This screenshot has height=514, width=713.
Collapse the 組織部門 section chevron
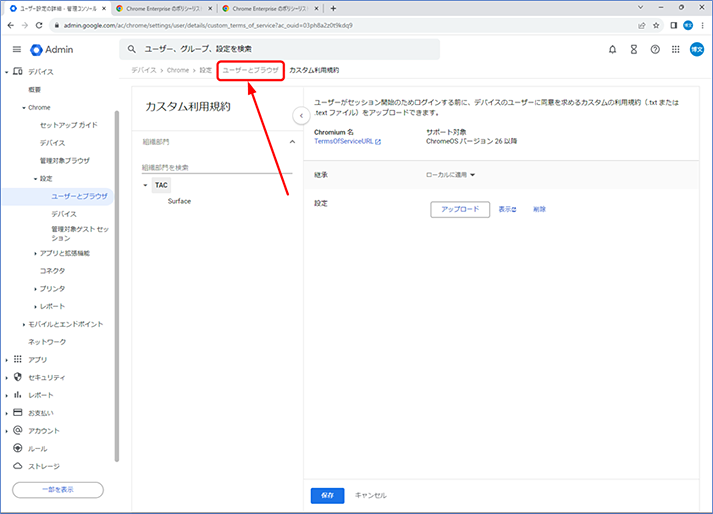click(292, 142)
